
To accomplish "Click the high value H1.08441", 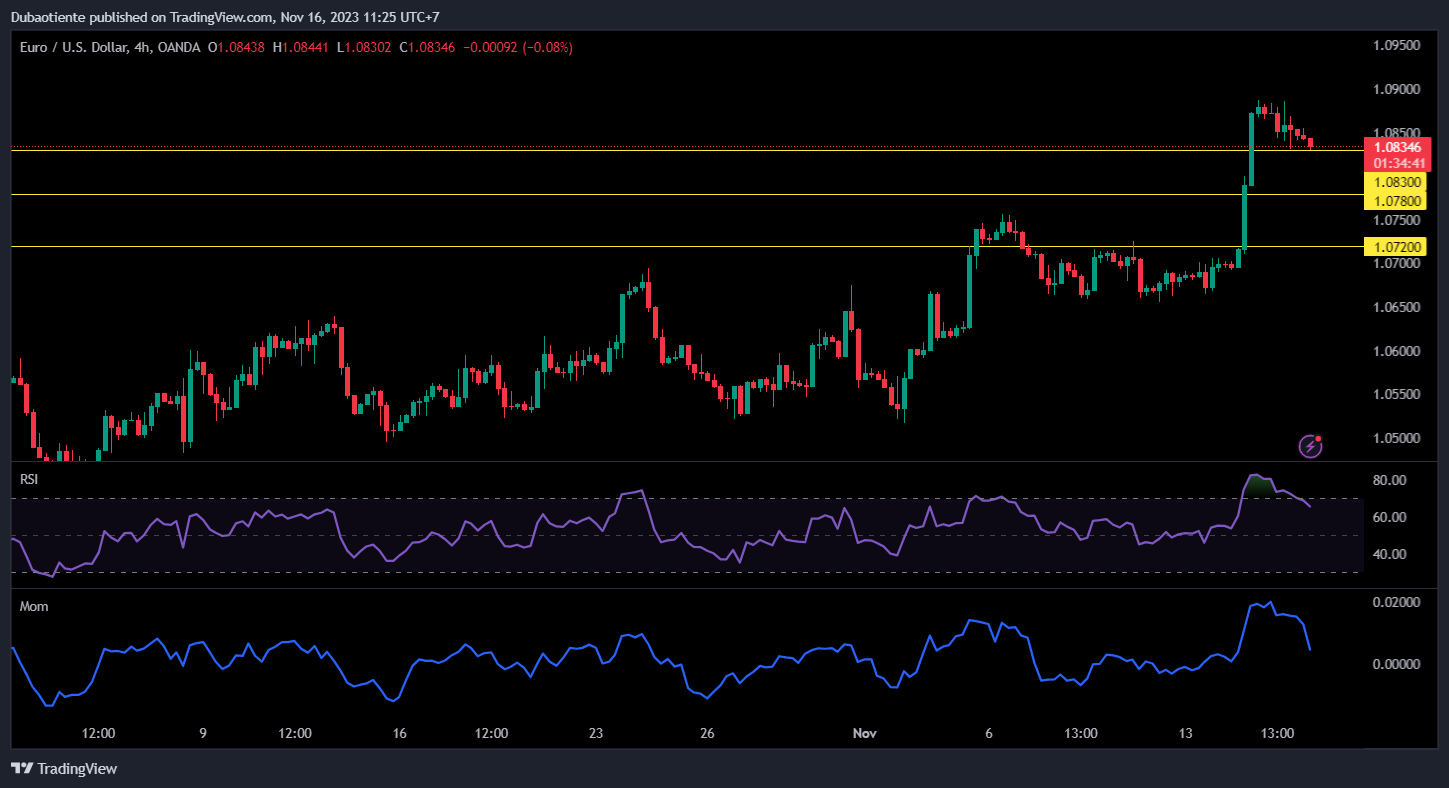I will (302, 47).
